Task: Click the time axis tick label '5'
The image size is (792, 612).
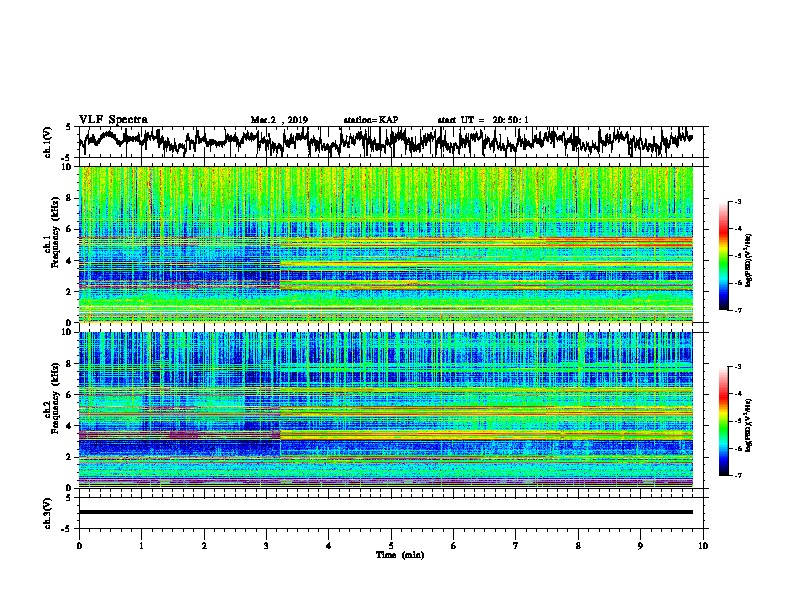Action: pyautogui.click(x=391, y=546)
